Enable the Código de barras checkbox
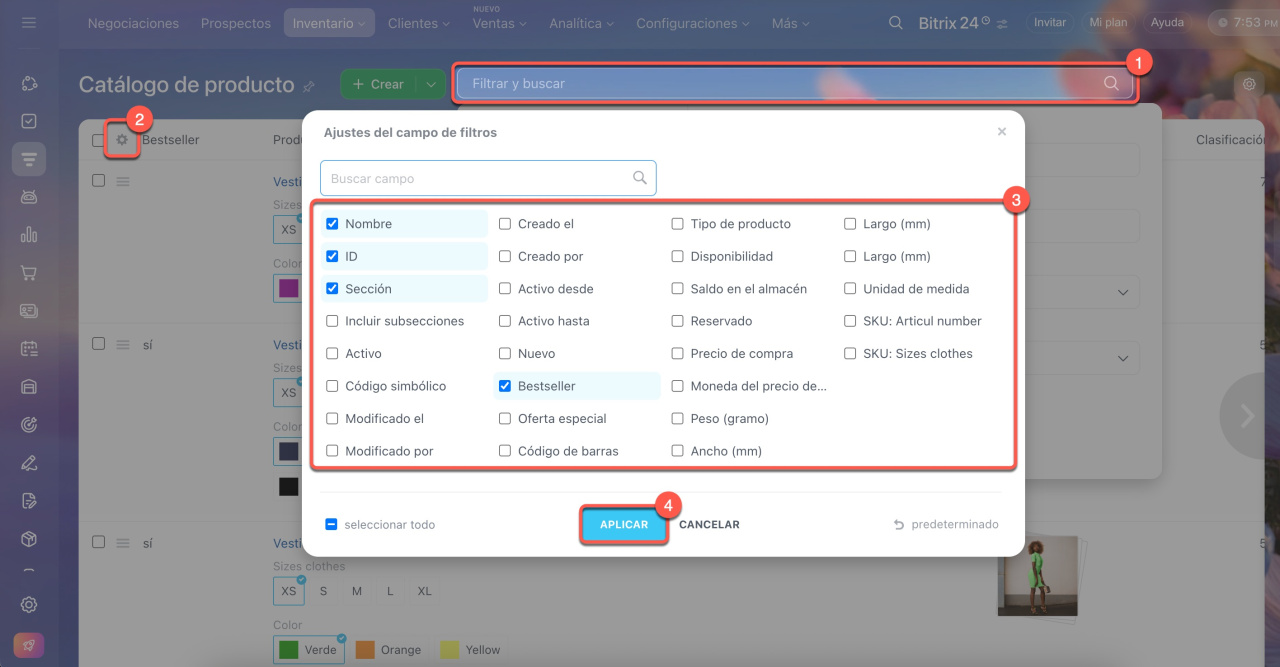This screenshot has width=1280, height=667. click(x=505, y=451)
